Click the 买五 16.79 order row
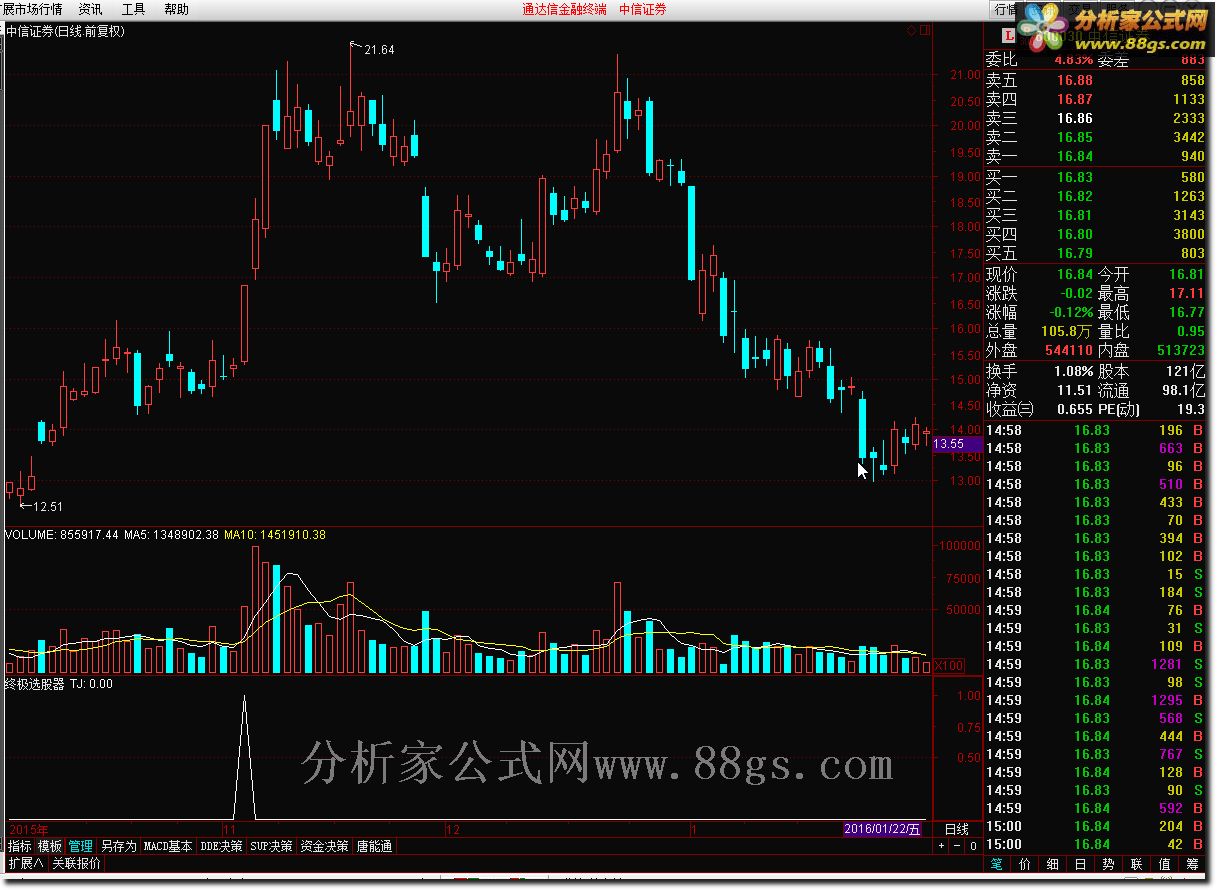Image resolution: width=1217 pixels, height=890 pixels. (x=1096, y=253)
